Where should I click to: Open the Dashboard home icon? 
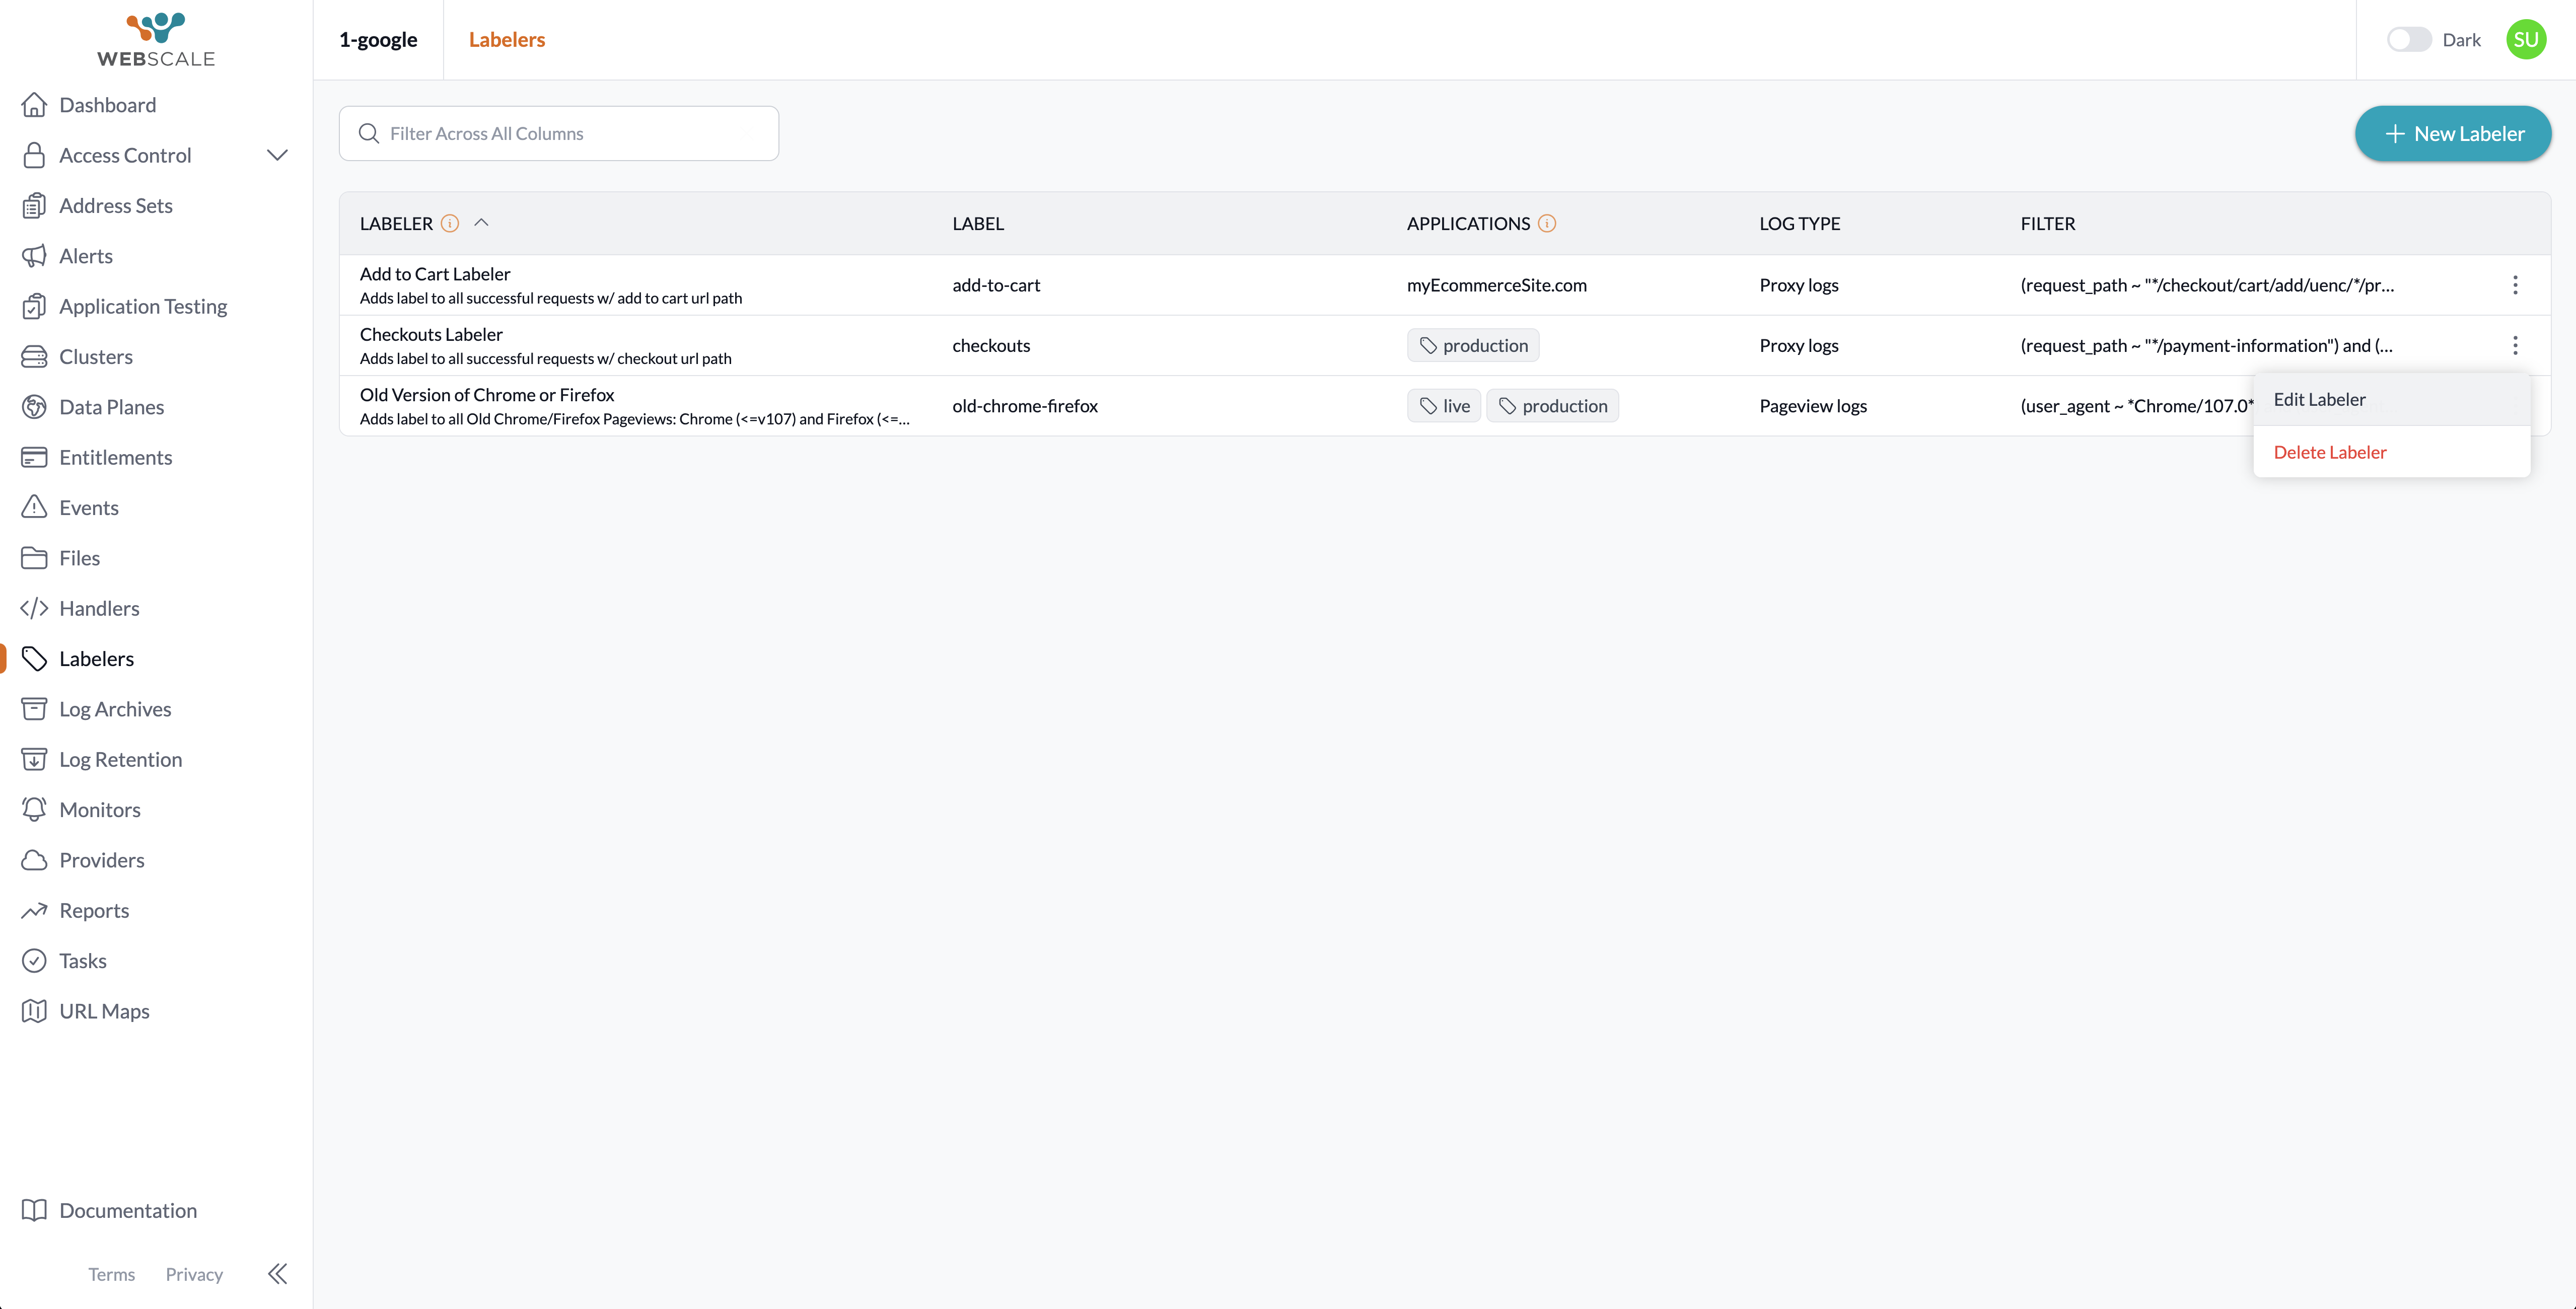point(34,105)
